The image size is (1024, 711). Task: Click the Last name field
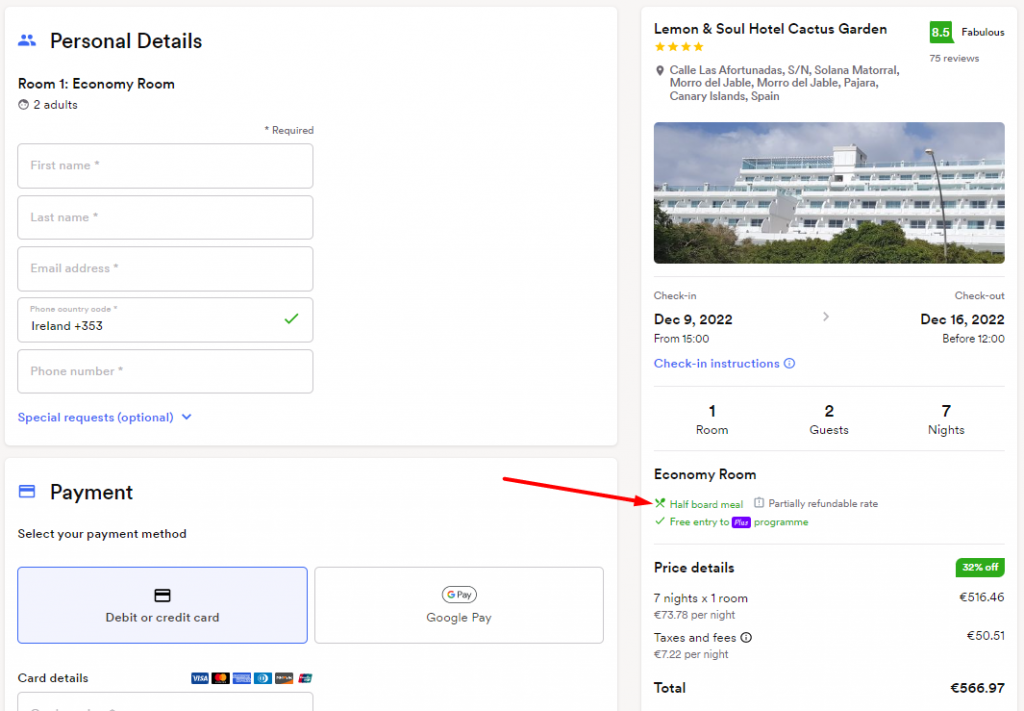pyautogui.click(x=165, y=217)
